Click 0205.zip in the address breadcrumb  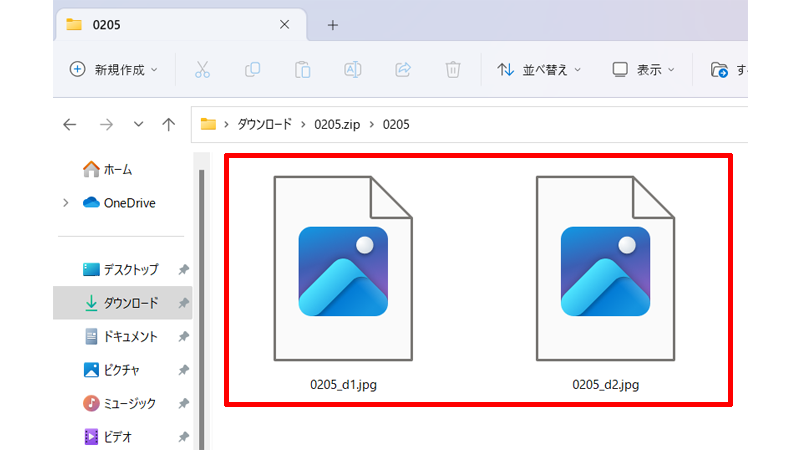coord(337,124)
